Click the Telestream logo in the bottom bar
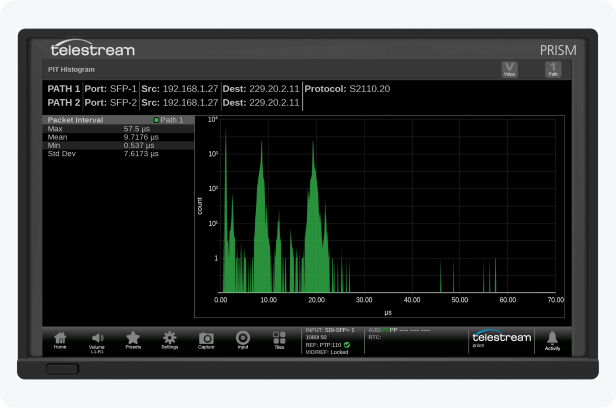This screenshot has height=408, width=616. (501, 338)
